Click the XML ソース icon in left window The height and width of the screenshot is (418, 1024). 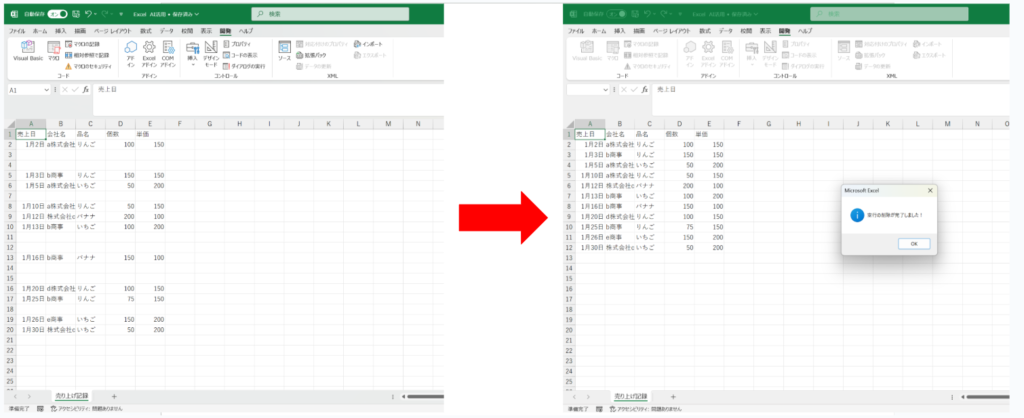click(284, 52)
